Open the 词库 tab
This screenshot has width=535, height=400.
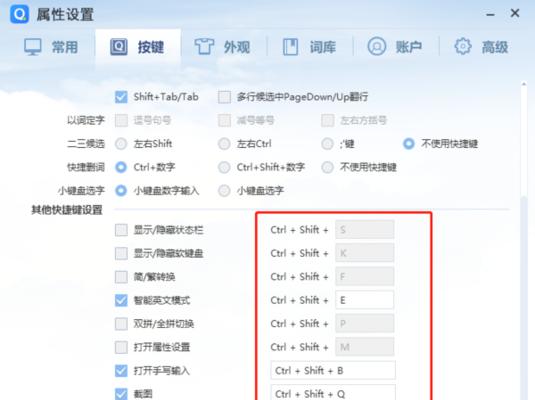pos(310,47)
